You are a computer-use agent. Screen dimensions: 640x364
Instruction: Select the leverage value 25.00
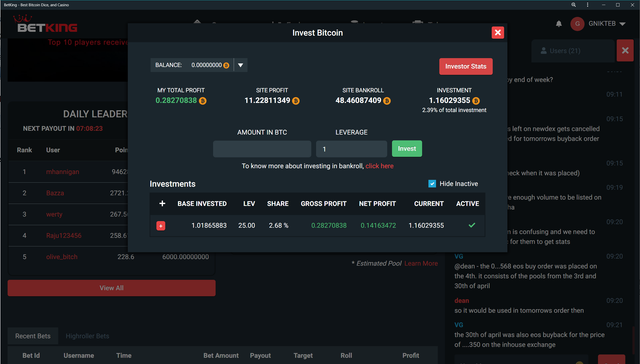coord(247,226)
